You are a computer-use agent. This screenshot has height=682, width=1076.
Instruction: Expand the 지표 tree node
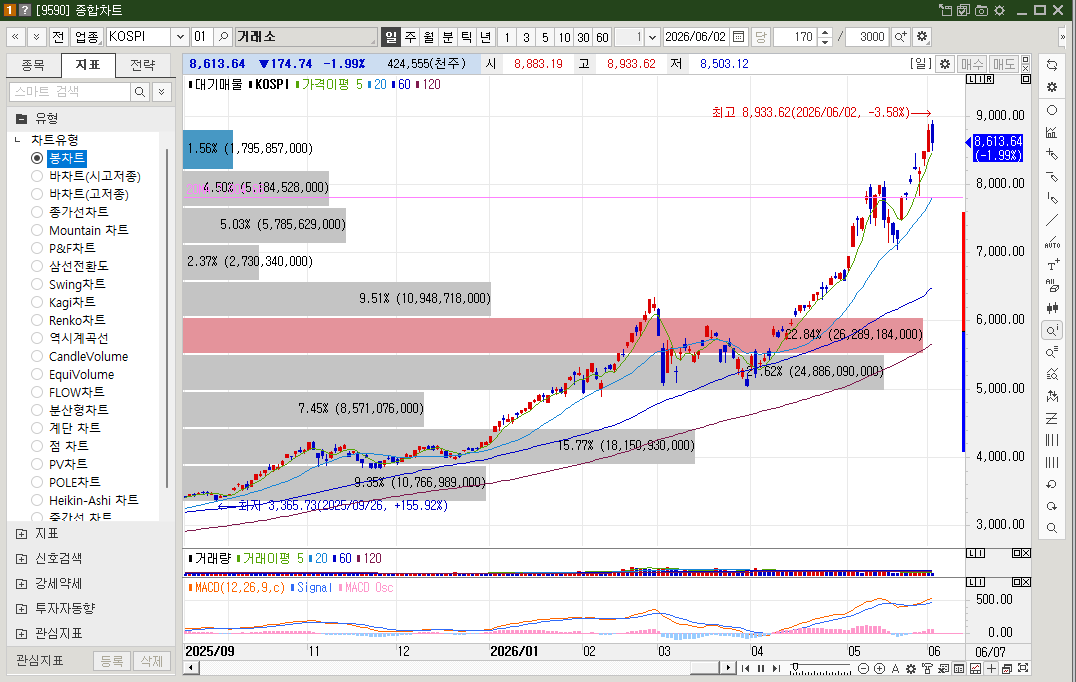(x=21, y=534)
